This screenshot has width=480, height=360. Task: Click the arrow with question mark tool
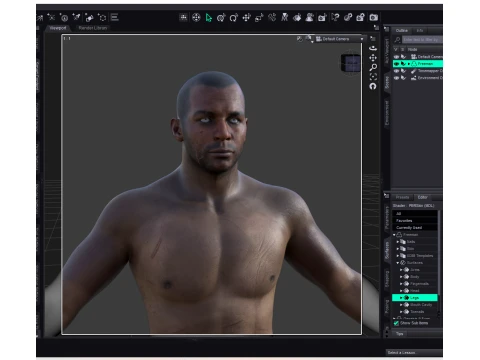click(x=335, y=18)
